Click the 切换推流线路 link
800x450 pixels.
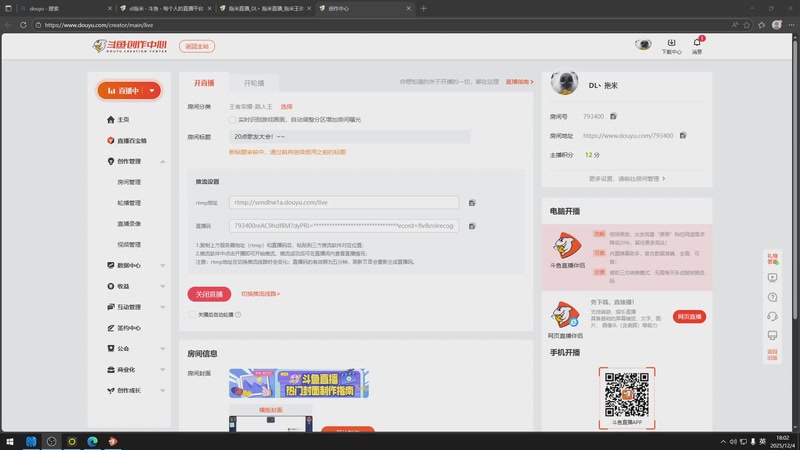pos(260,294)
